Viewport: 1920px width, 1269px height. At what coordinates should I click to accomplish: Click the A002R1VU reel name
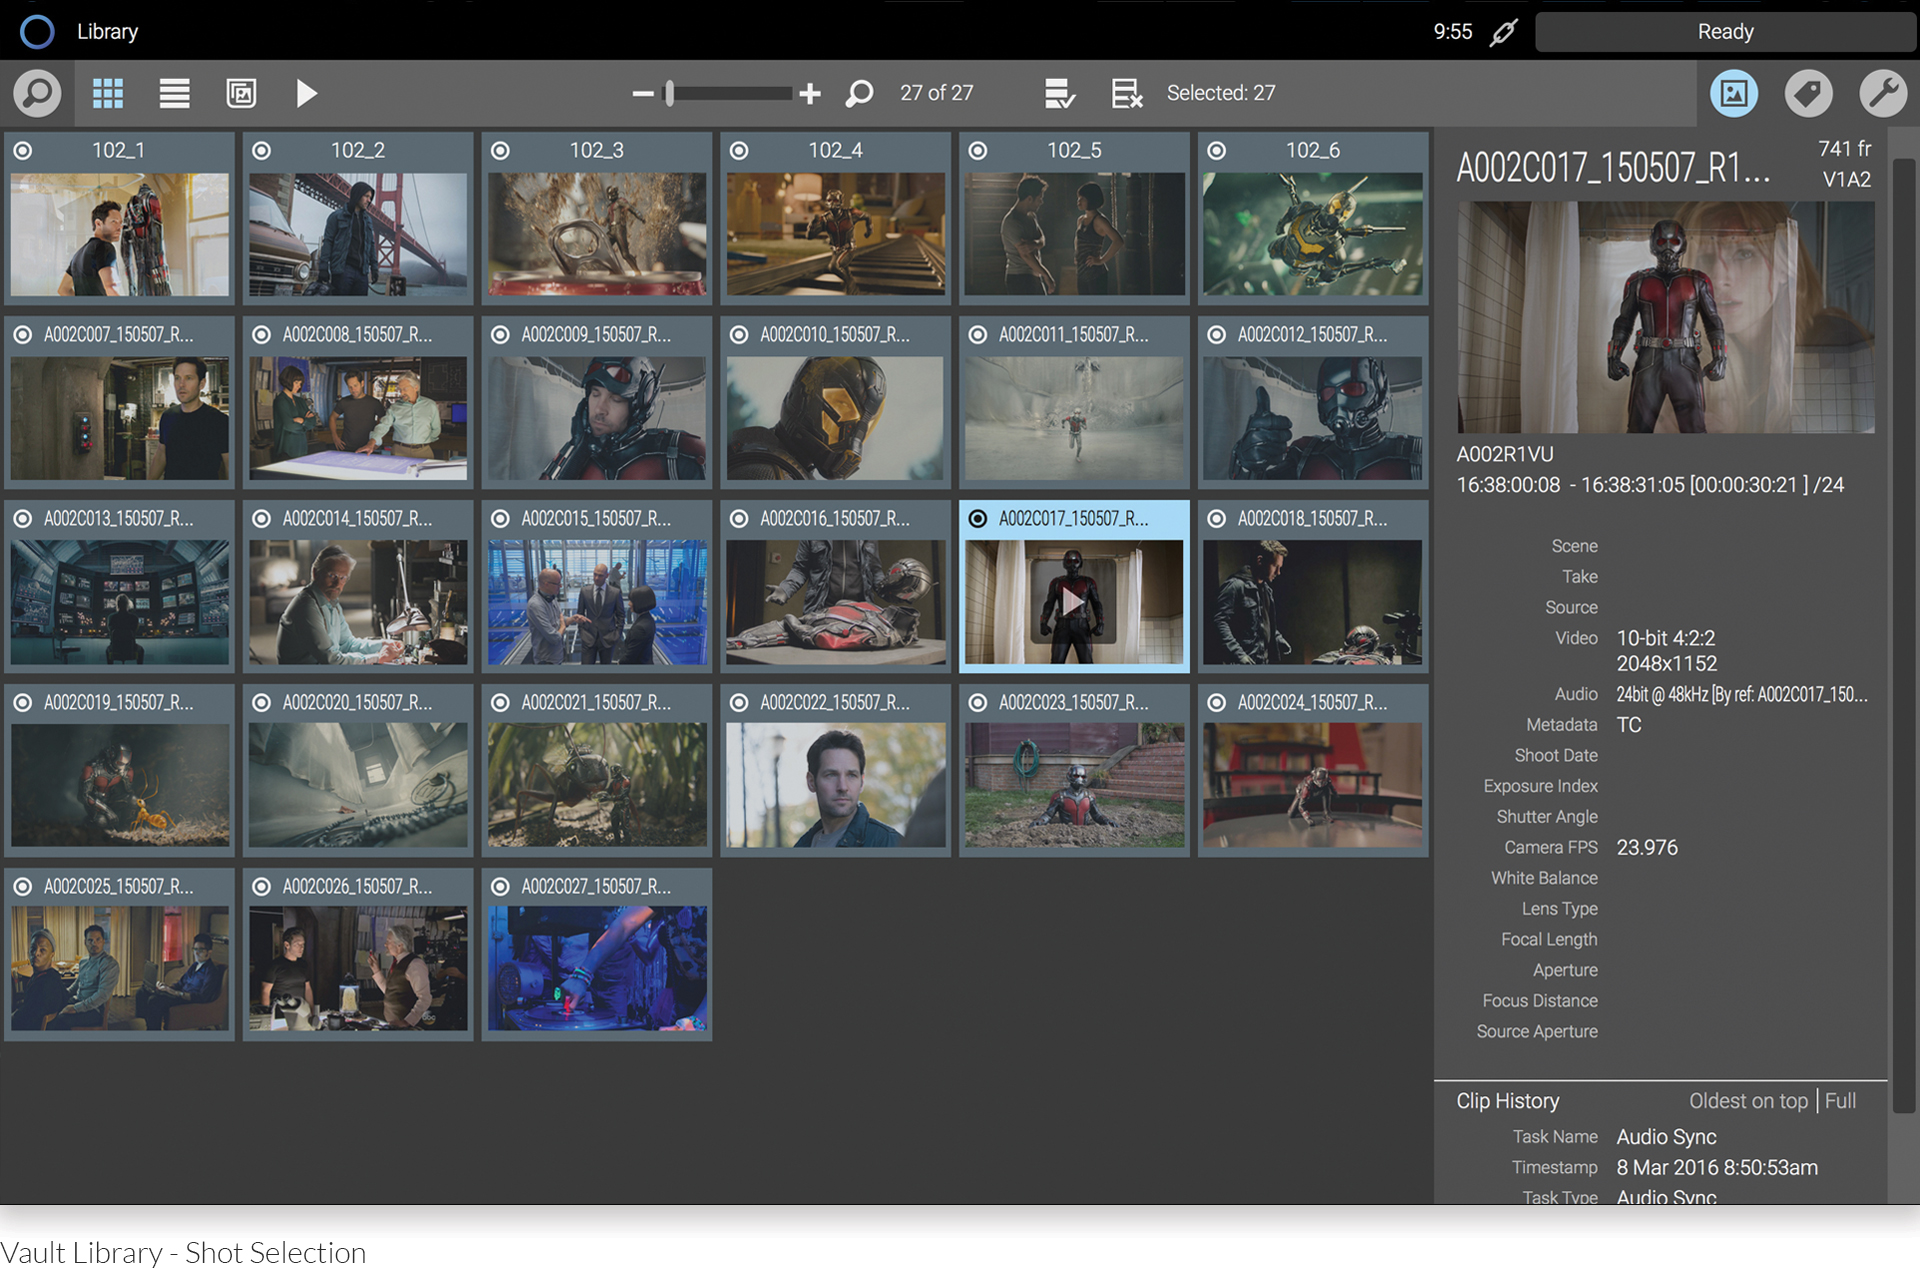point(1505,455)
